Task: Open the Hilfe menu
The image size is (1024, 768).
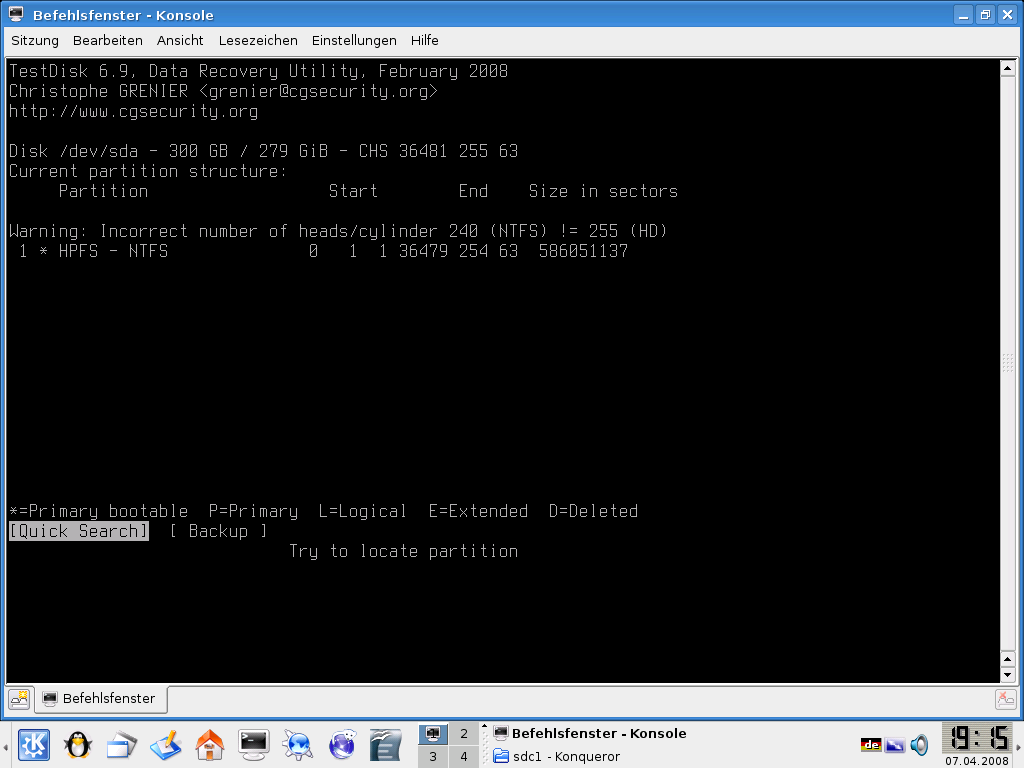Action: [x=424, y=40]
